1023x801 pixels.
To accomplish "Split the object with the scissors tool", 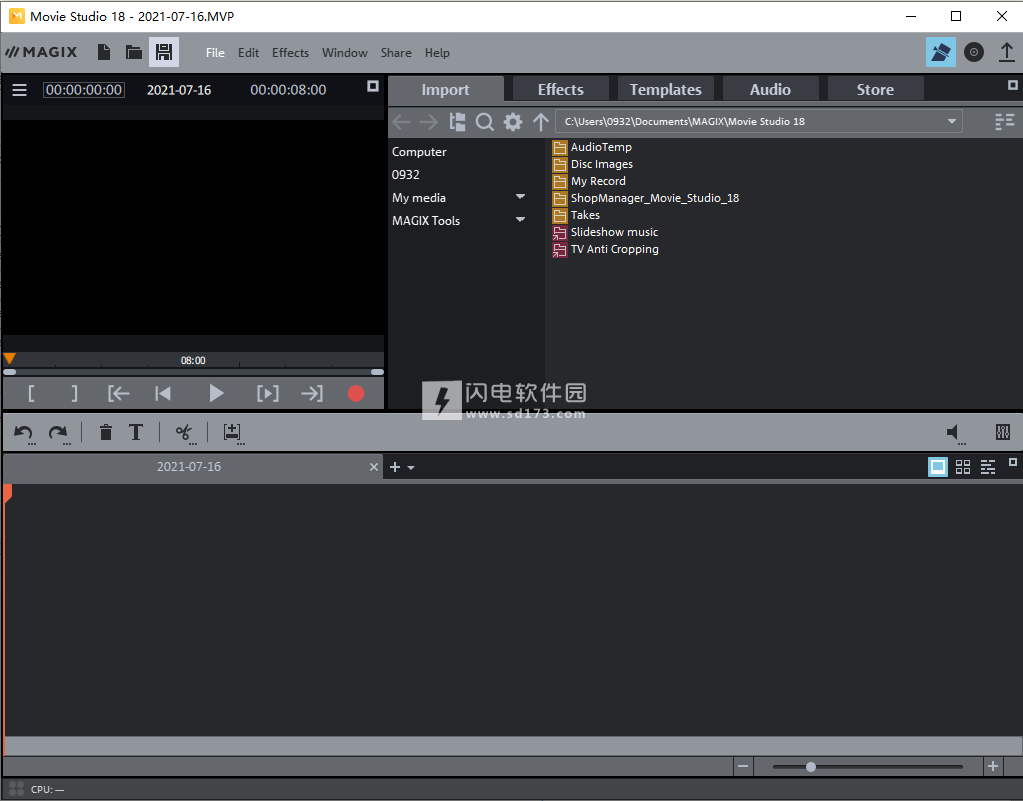I will [x=185, y=433].
